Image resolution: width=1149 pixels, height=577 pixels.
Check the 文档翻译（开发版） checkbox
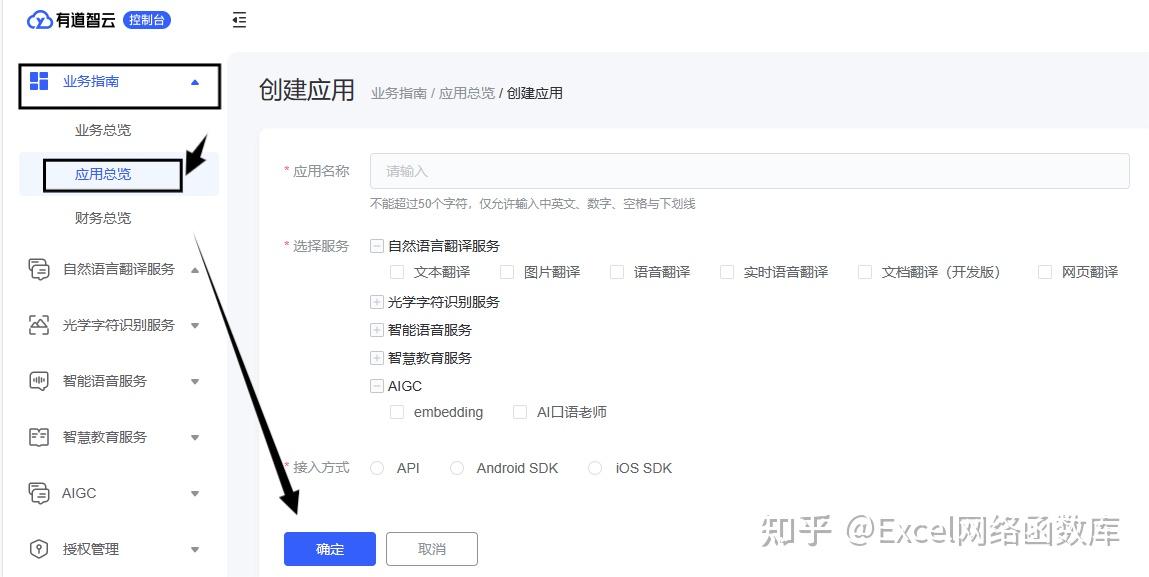pos(865,272)
